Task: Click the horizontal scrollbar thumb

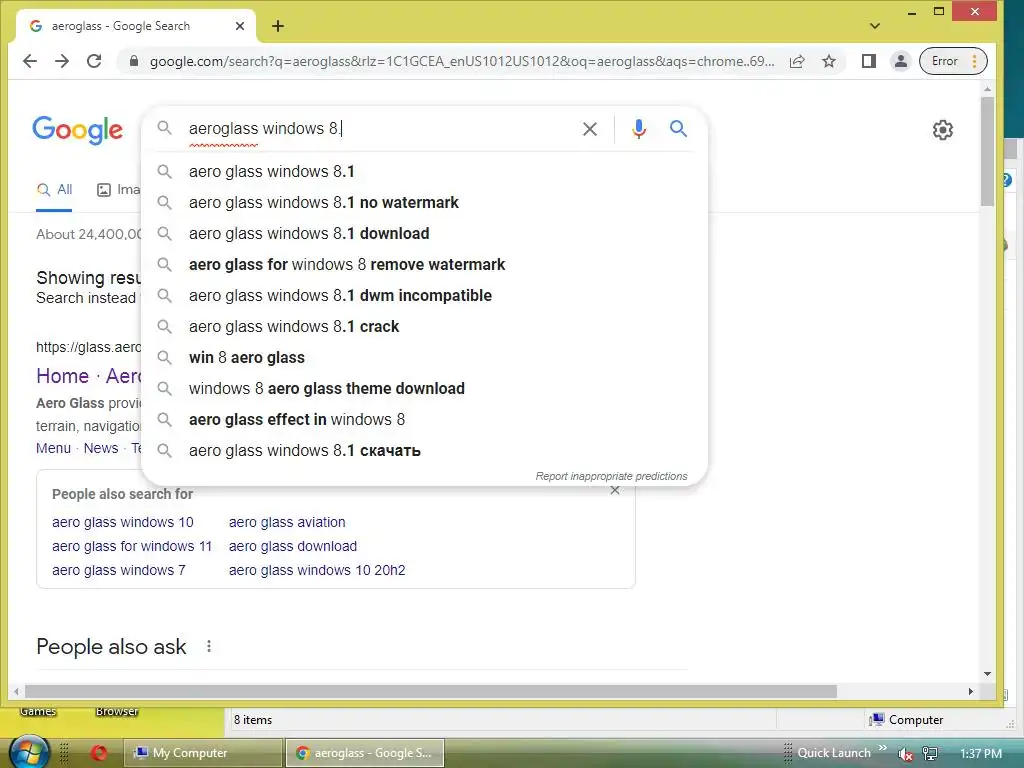Action: click(430, 692)
